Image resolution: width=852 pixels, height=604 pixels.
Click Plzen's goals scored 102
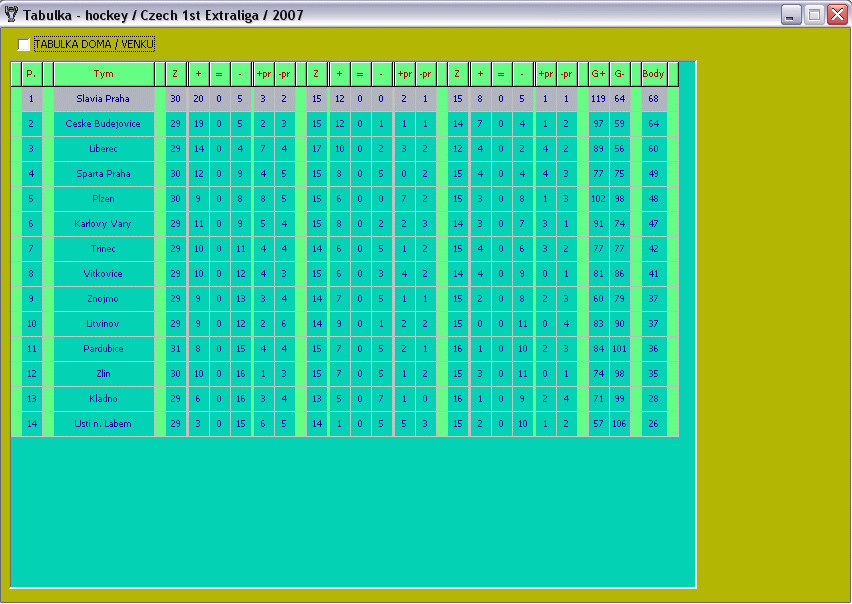point(598,199)
